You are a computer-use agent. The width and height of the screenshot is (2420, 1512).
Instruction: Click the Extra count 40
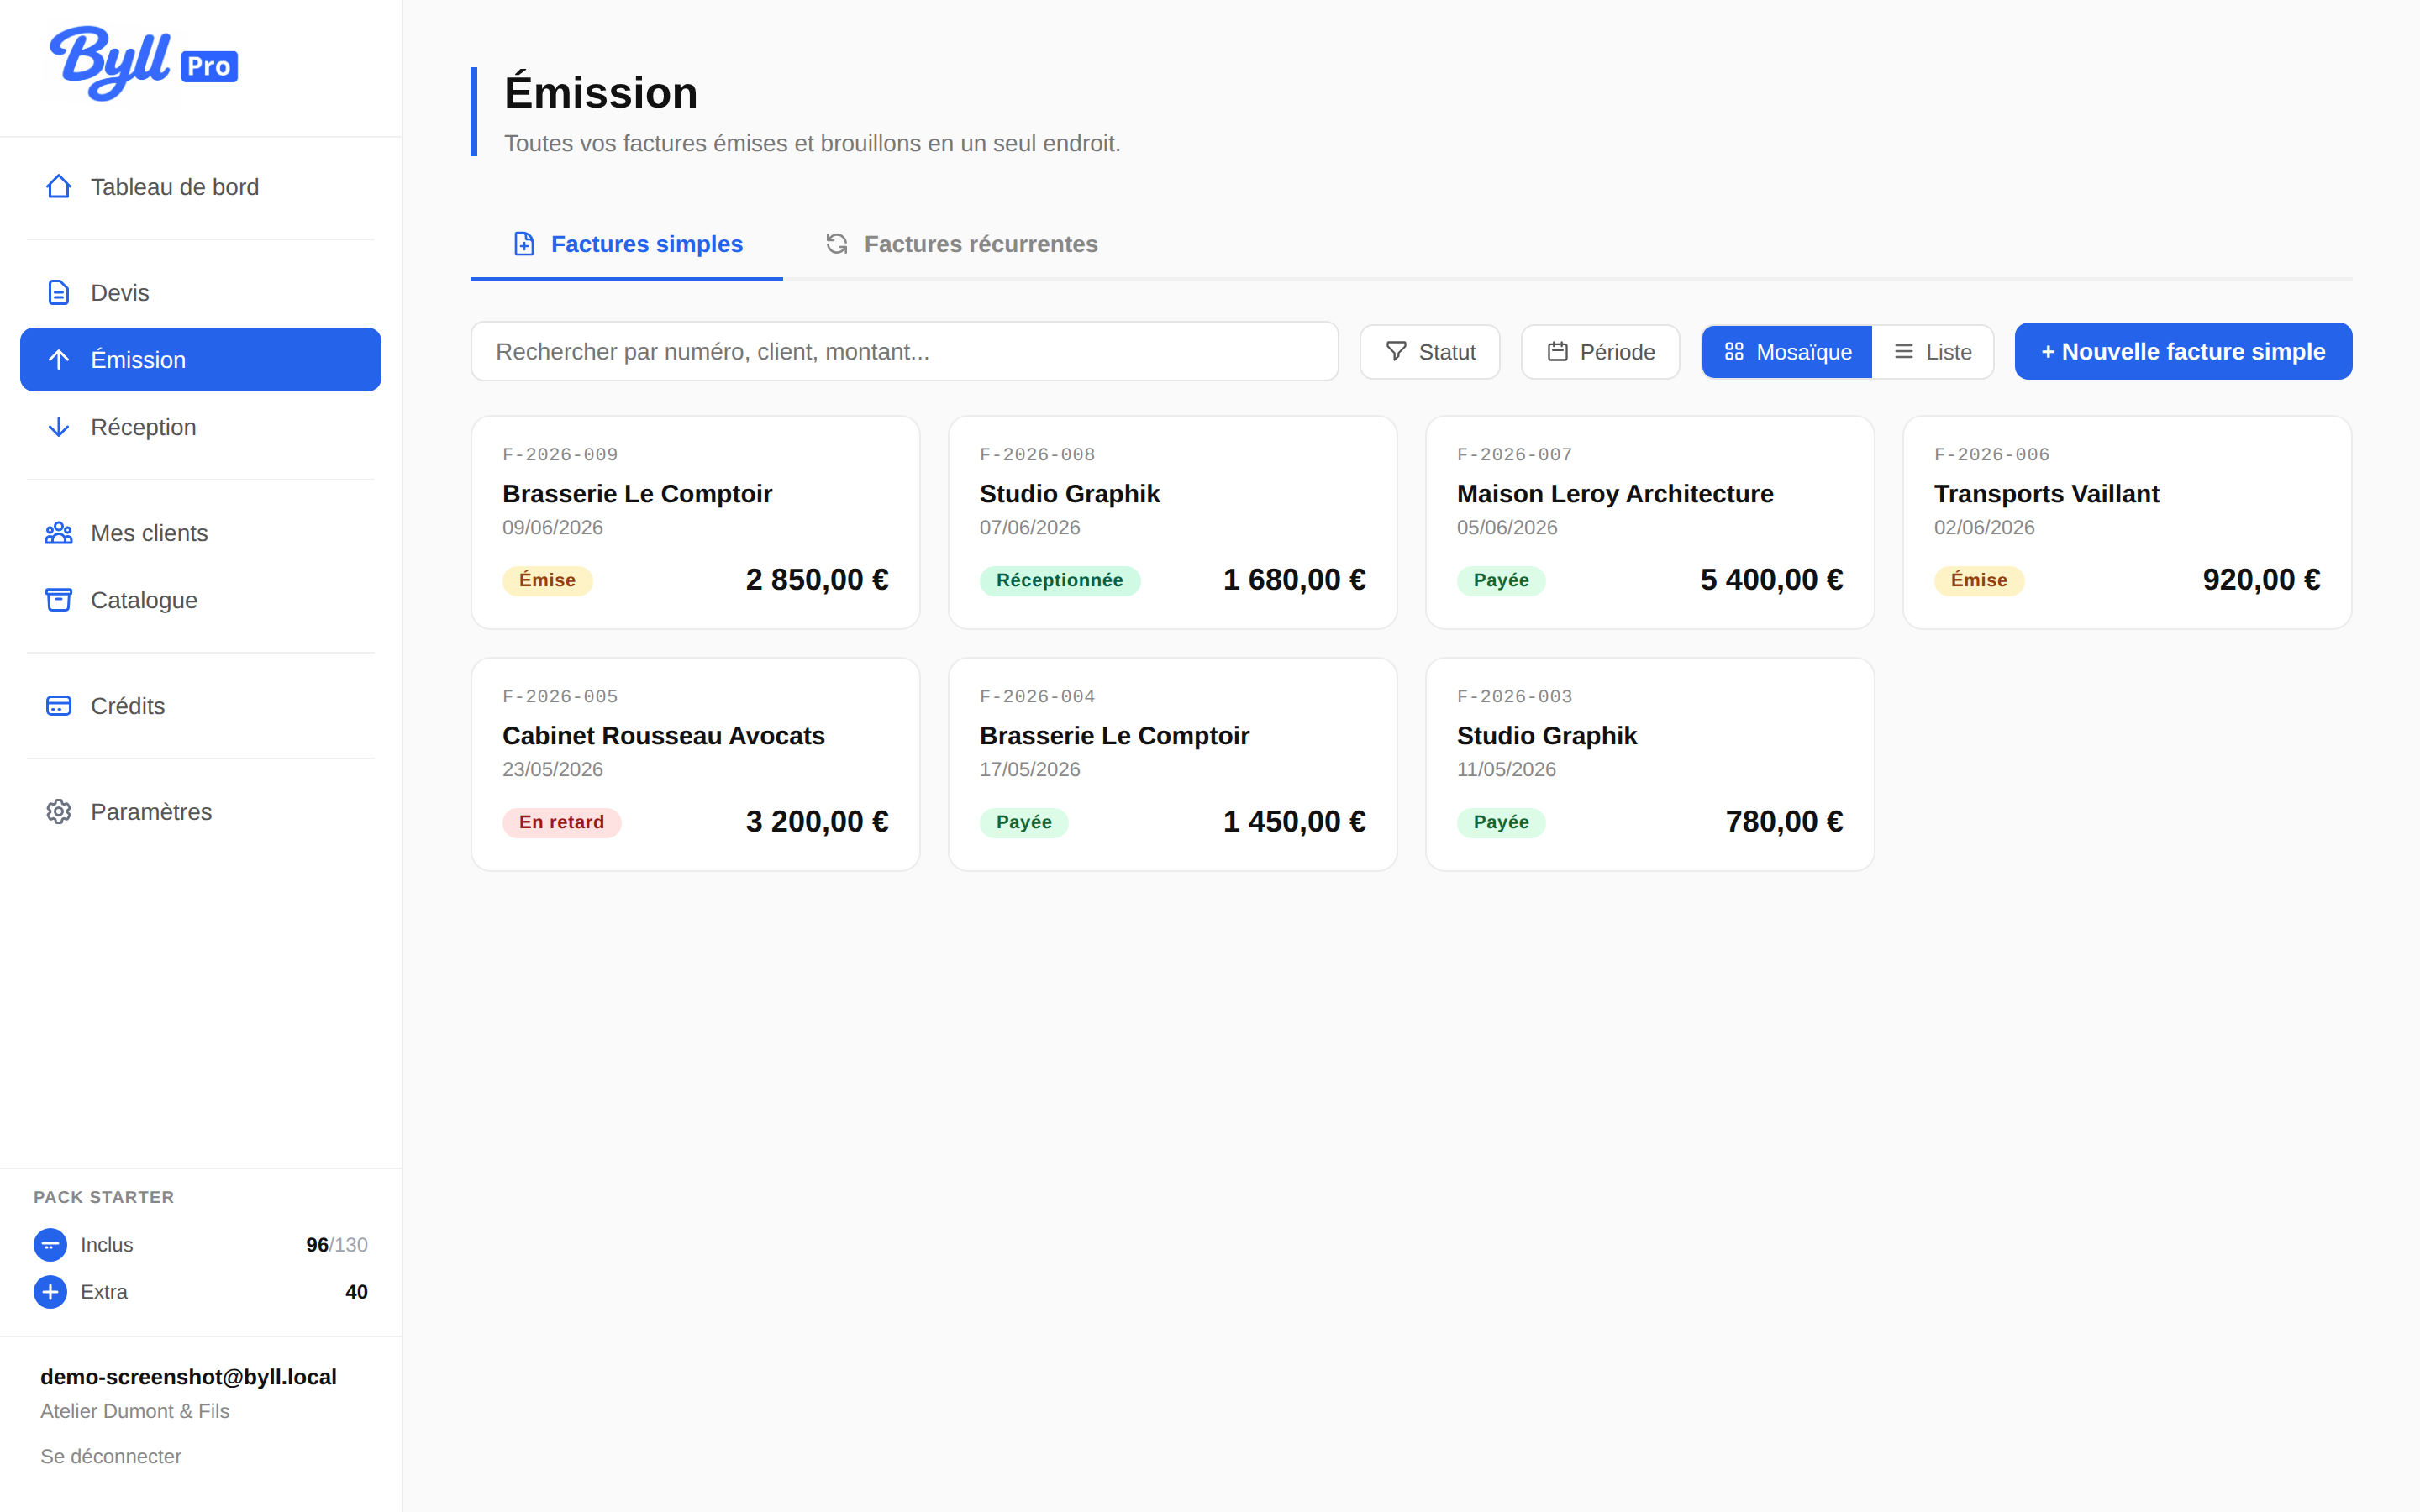click(356, 1292)
